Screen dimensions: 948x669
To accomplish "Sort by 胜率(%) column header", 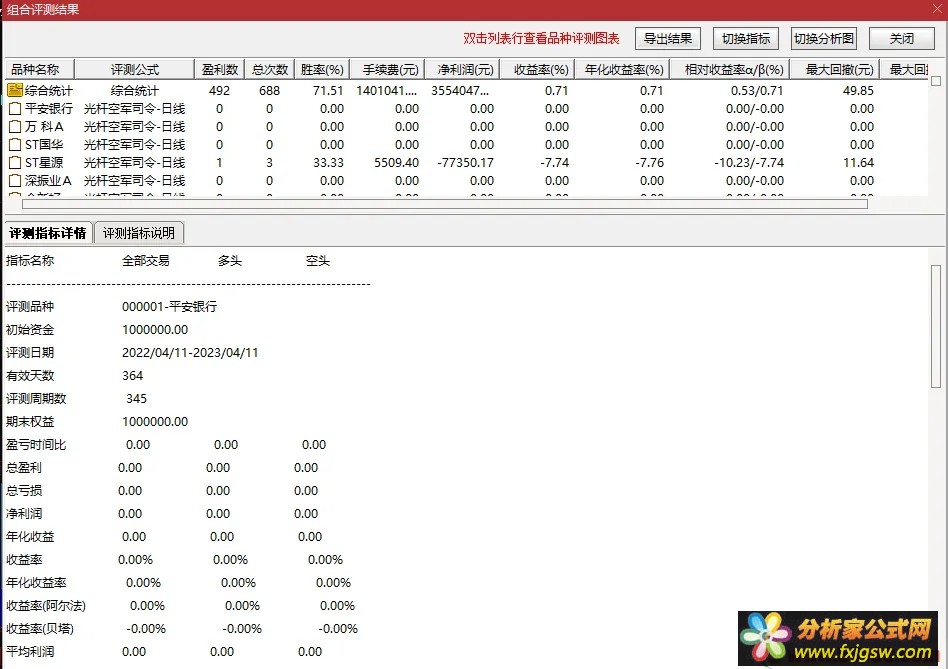I will pos(322,69).
